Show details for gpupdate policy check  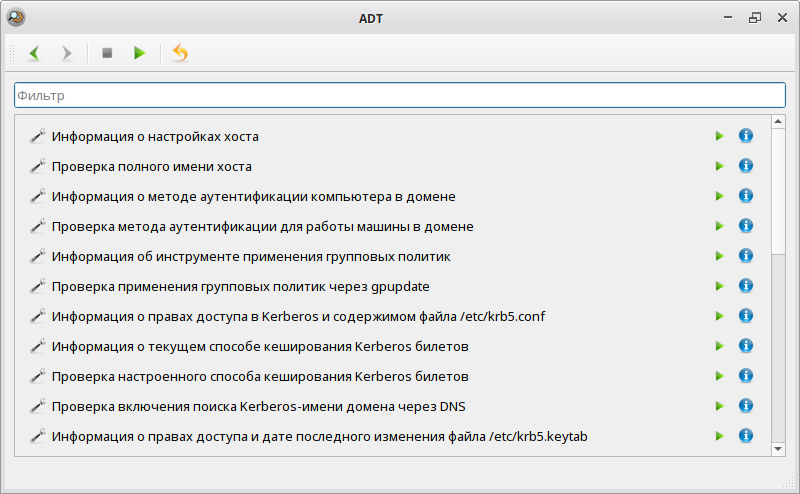pyautogui.click(x=745, y=286)
